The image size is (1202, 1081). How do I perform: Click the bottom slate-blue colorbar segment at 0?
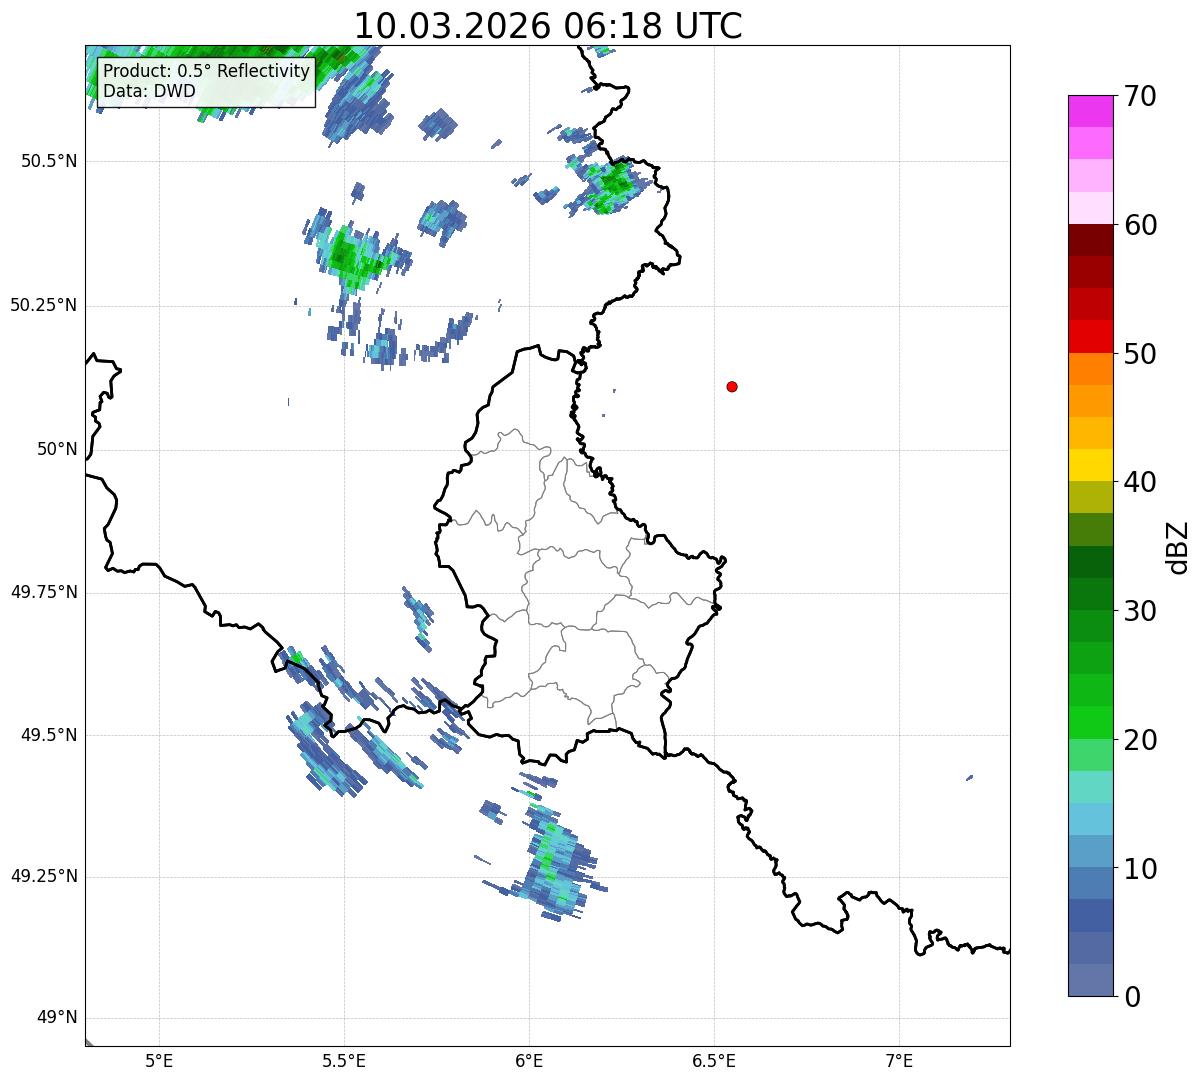(x=1091, y=980)
